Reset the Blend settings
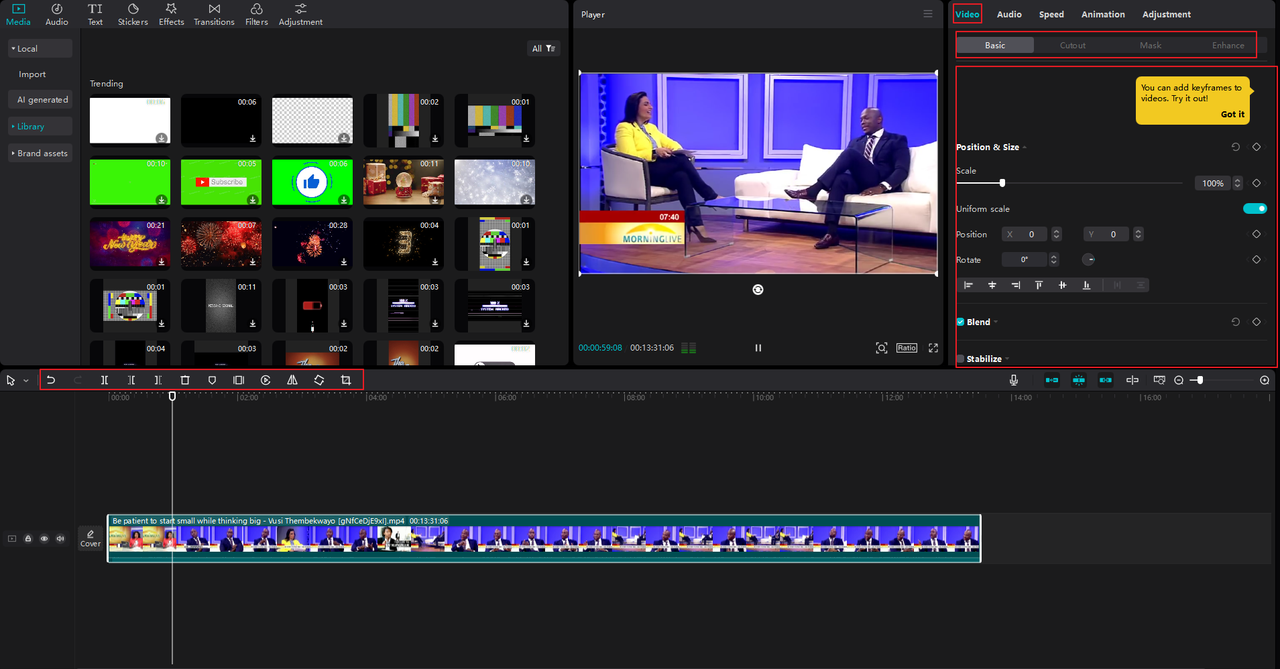 1235,322
